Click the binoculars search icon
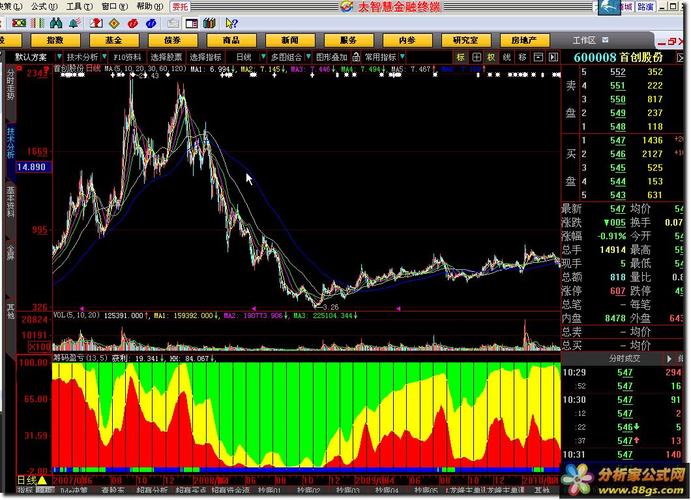 (x=56, y=23)
